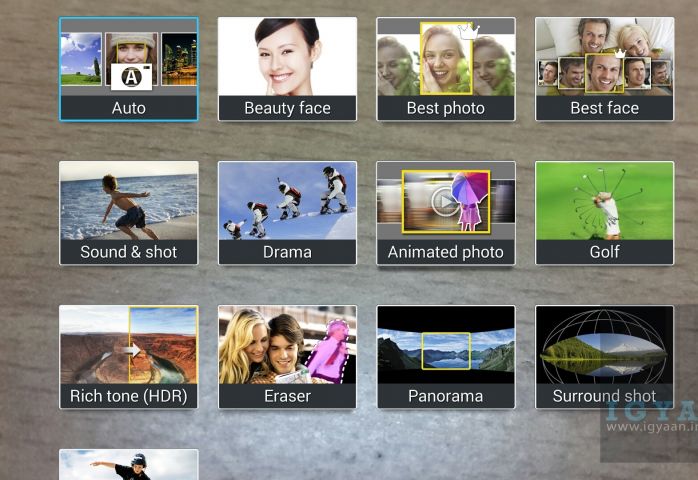698x480 pixels.
Task: Switch to Best face mode
Action: point(604,69)
